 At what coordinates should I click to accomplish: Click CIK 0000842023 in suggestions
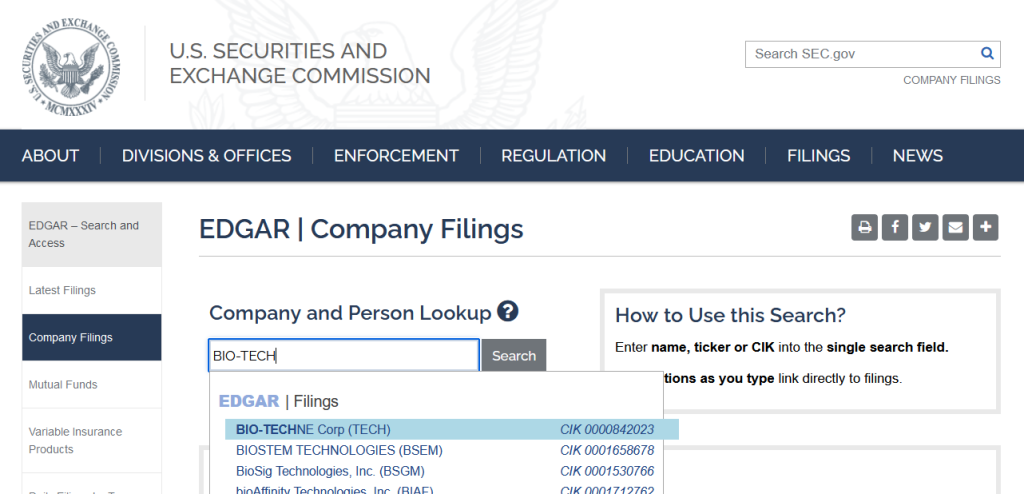coord(607,429)
